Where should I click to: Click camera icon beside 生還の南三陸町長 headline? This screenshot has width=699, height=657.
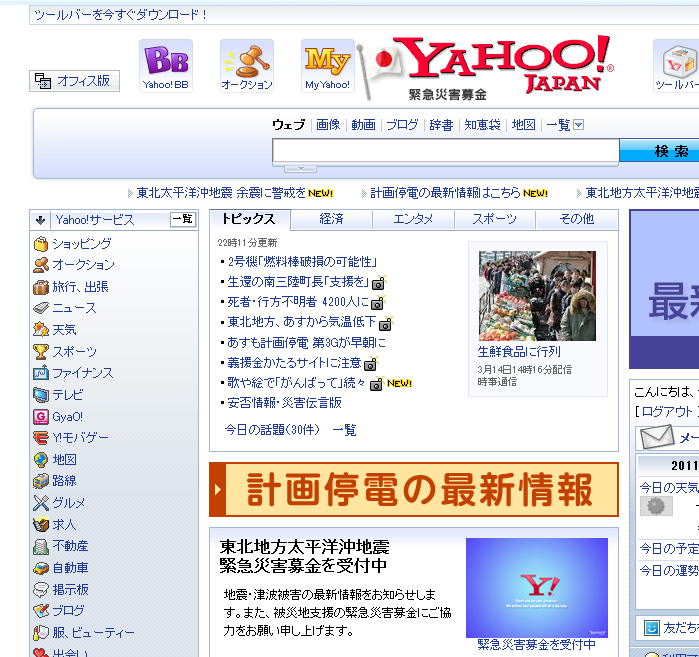(378, 283)
